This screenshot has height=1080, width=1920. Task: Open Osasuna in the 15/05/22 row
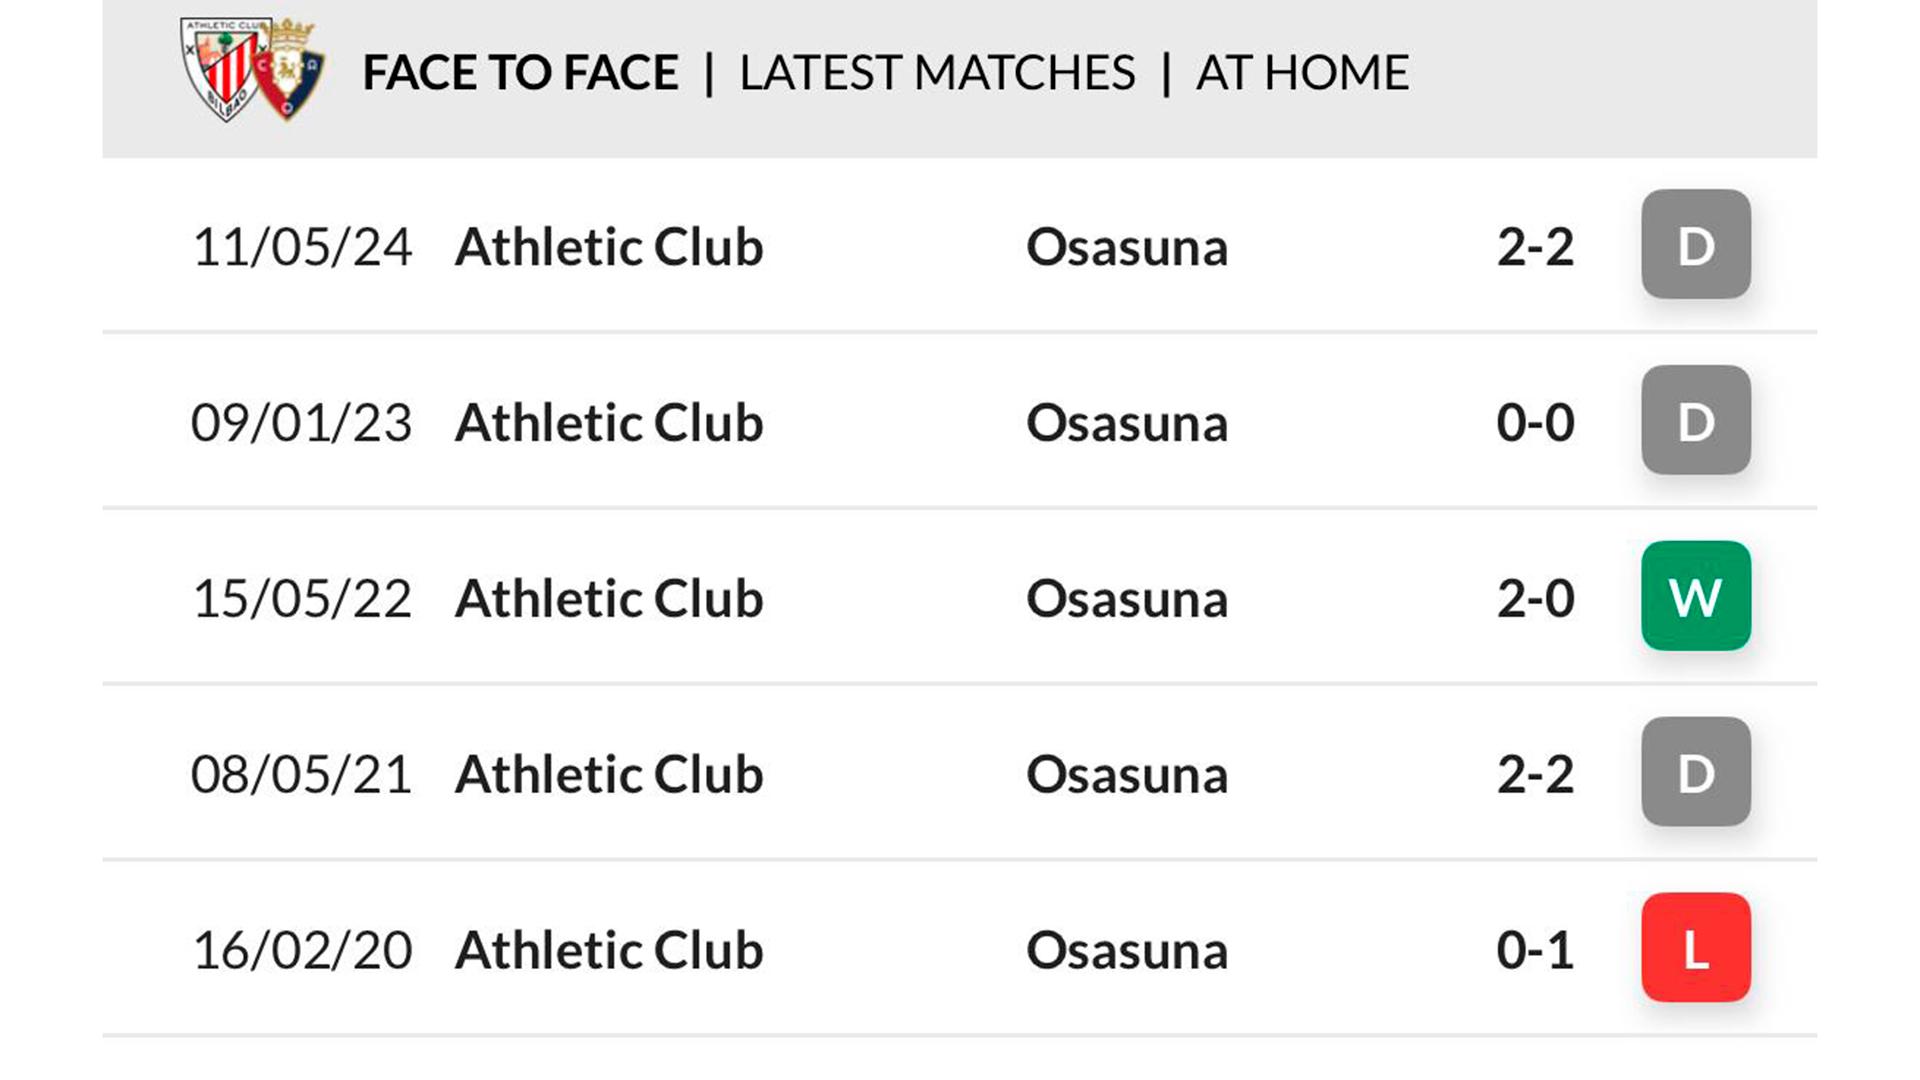[1127, 599]
